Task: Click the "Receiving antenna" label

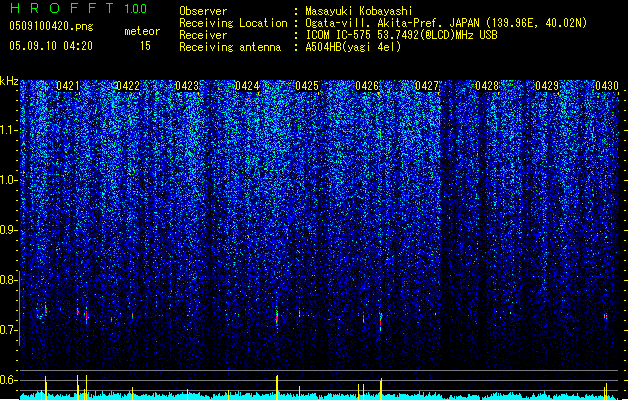Action: tap(230, 47)
